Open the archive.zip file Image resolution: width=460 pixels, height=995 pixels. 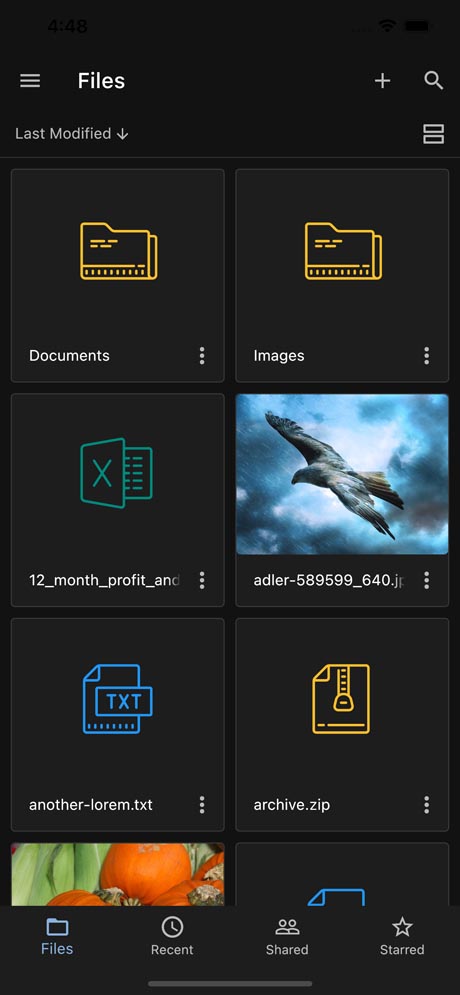[x=342, y=725]
